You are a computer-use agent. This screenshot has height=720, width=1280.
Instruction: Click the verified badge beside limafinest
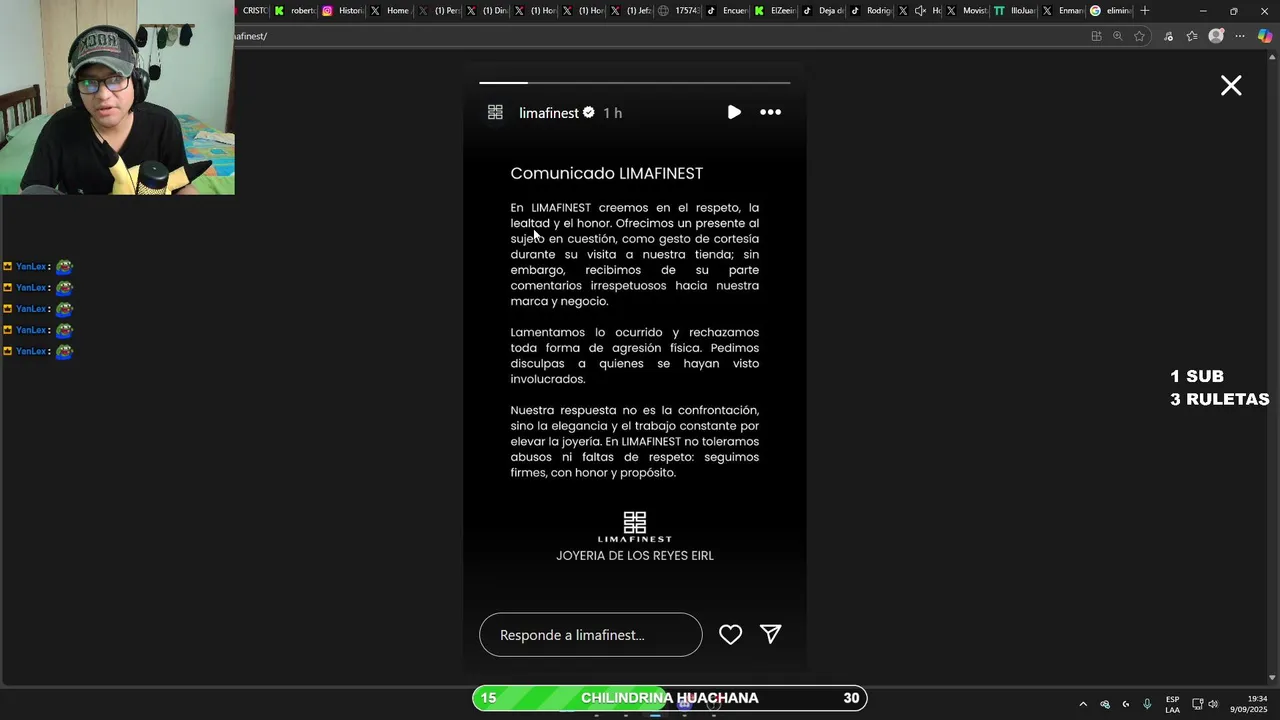click(x=589, y=112)
